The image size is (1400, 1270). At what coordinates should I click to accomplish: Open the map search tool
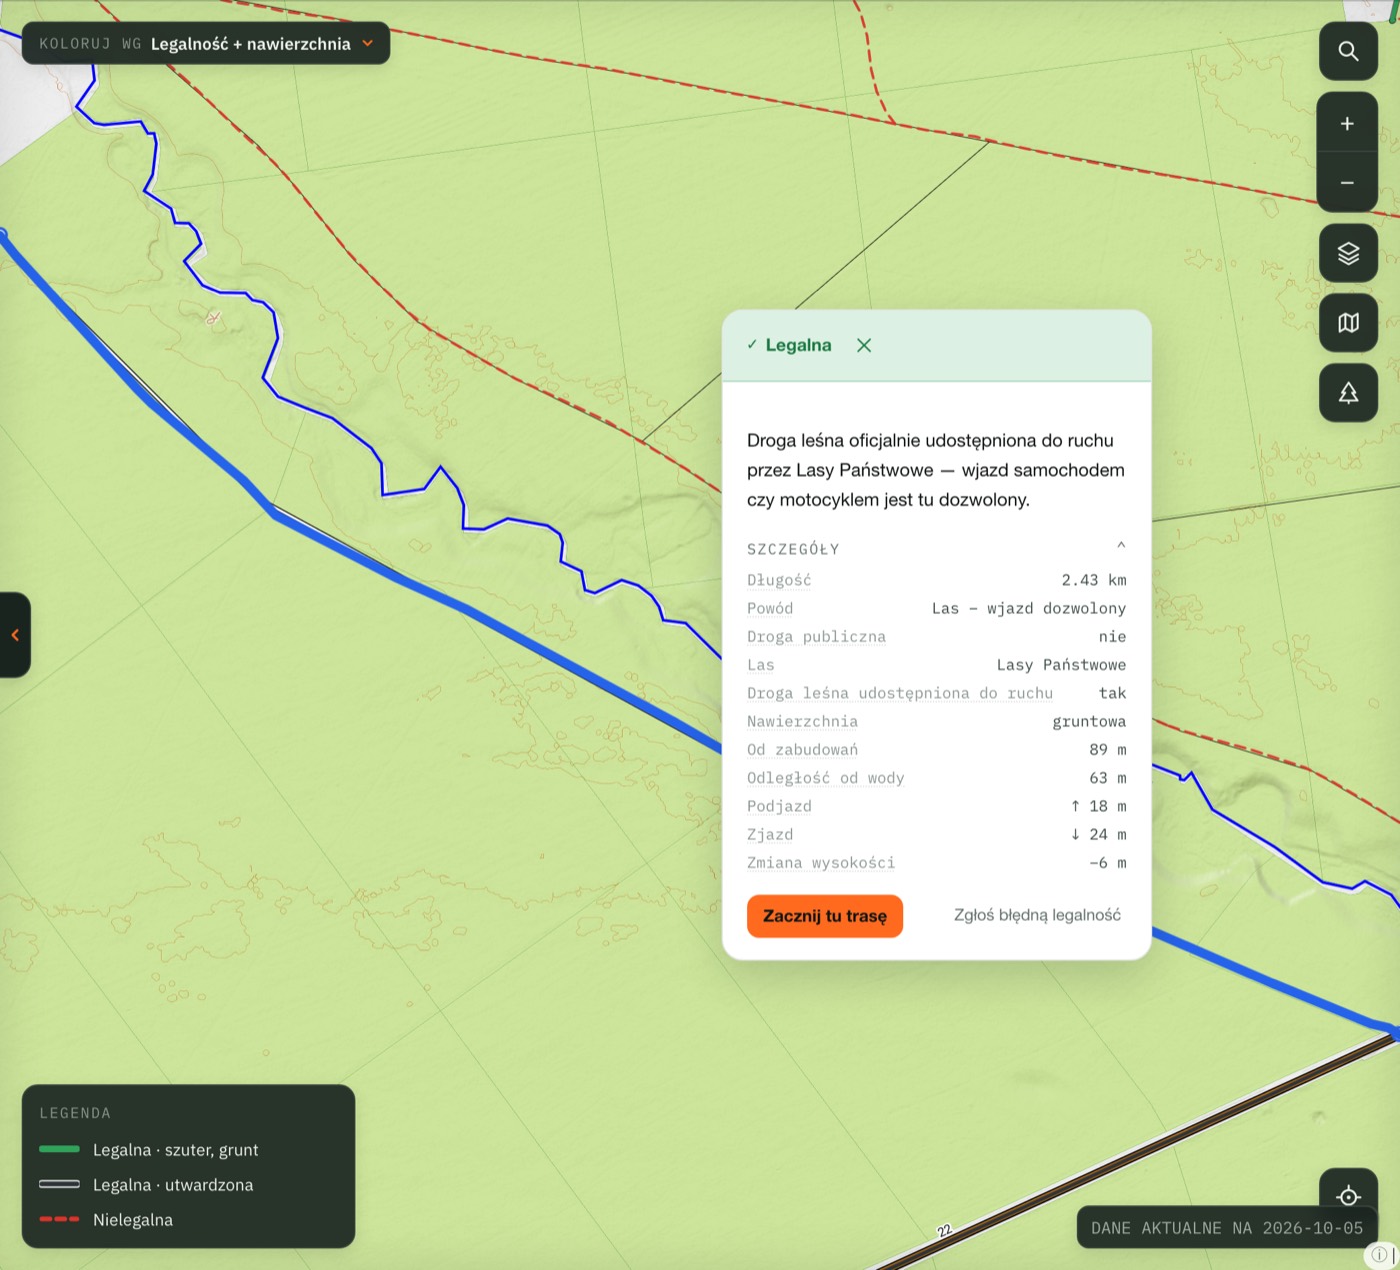click(x=1348, y=51)
